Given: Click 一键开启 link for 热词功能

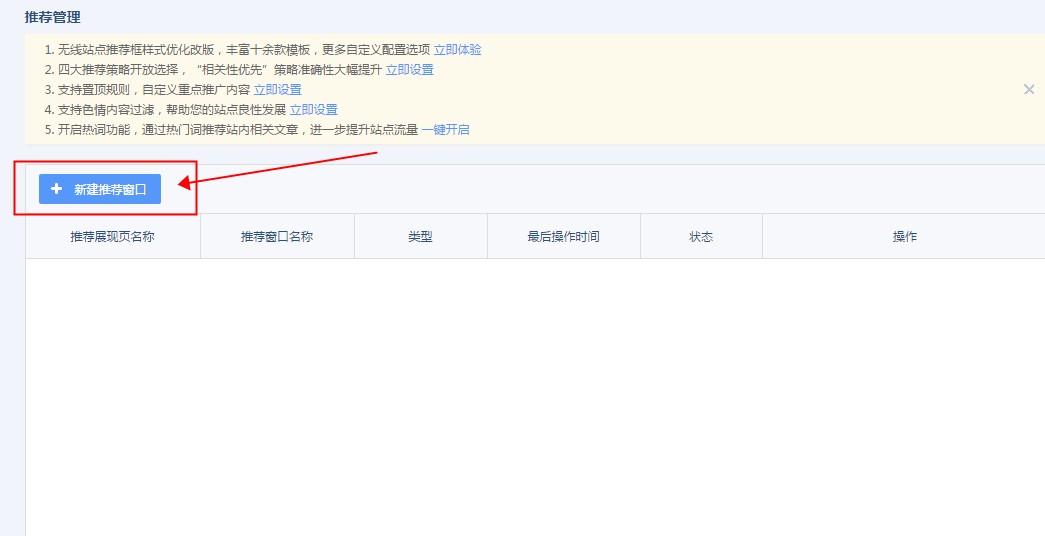Looking at the screenshot, I should pos(445,129).
